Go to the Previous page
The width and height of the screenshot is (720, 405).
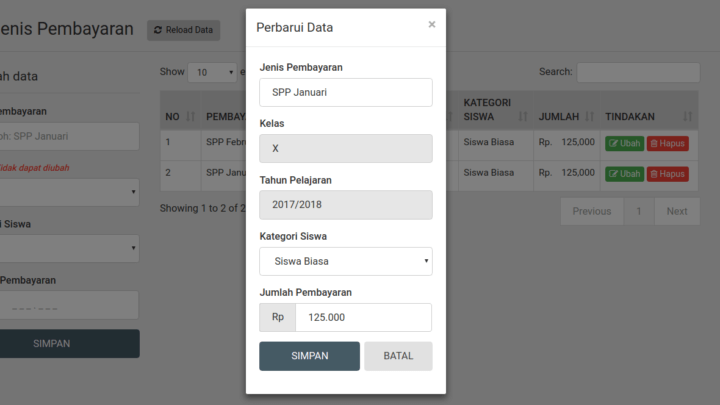(x=592, y=211)
